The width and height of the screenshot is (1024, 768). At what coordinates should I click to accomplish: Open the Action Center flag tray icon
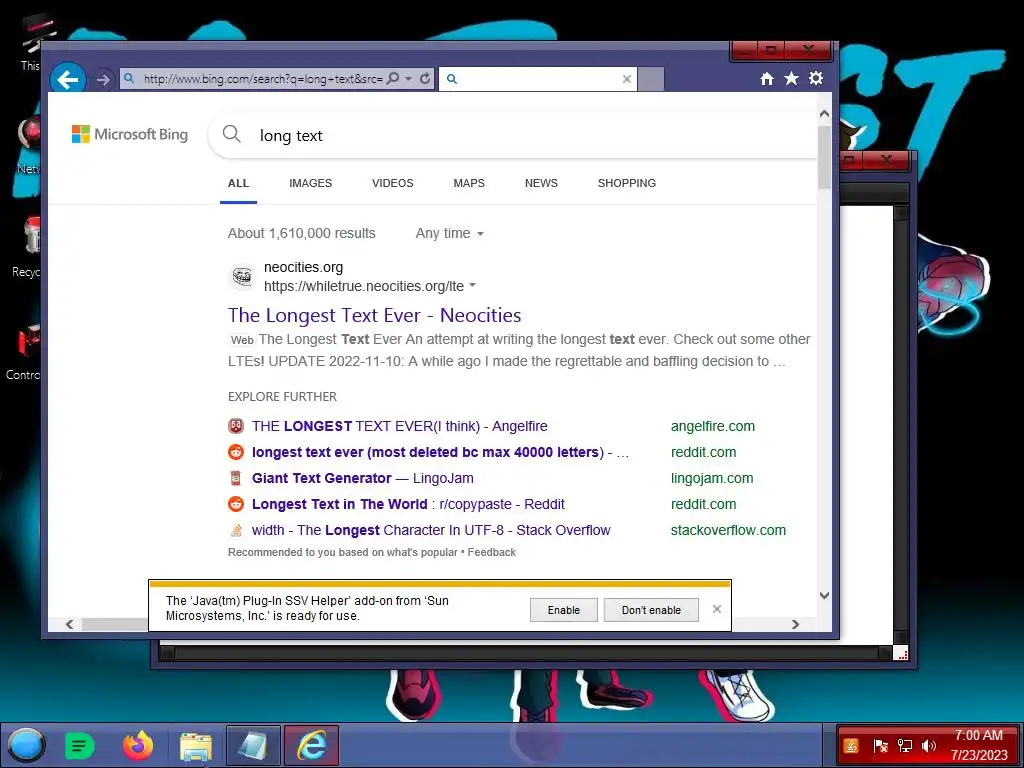point(880,745)
